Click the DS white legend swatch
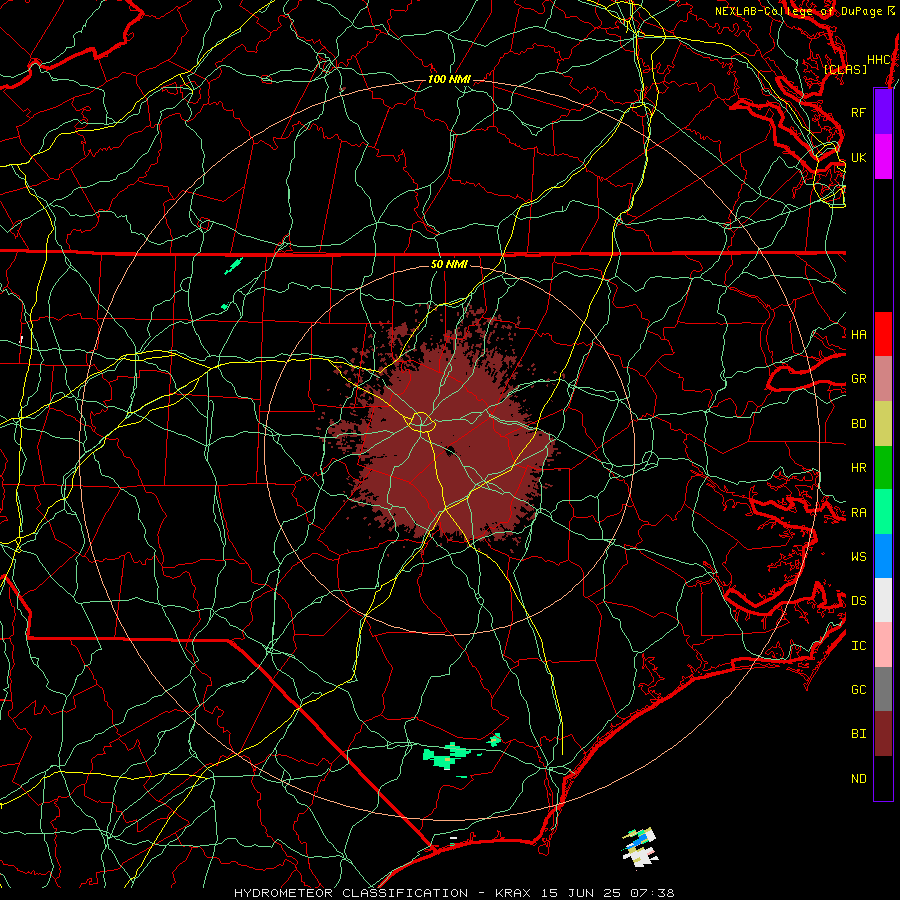This screenshot has width=900, height=900. coord(883,600)
